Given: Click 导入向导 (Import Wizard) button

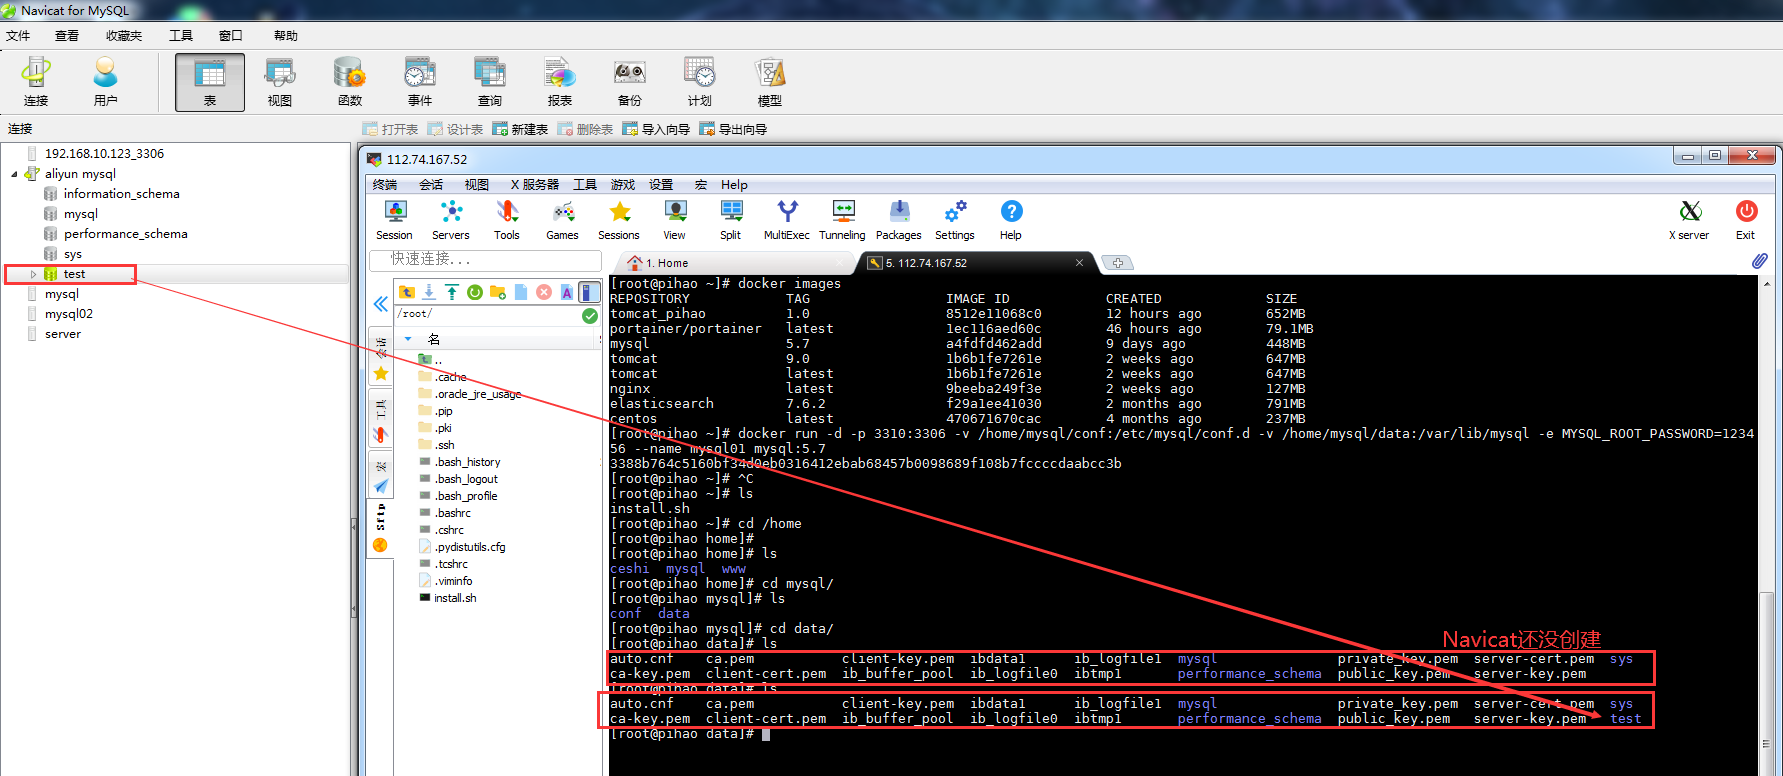Looking at the screenshot, I should click(656, 129).
